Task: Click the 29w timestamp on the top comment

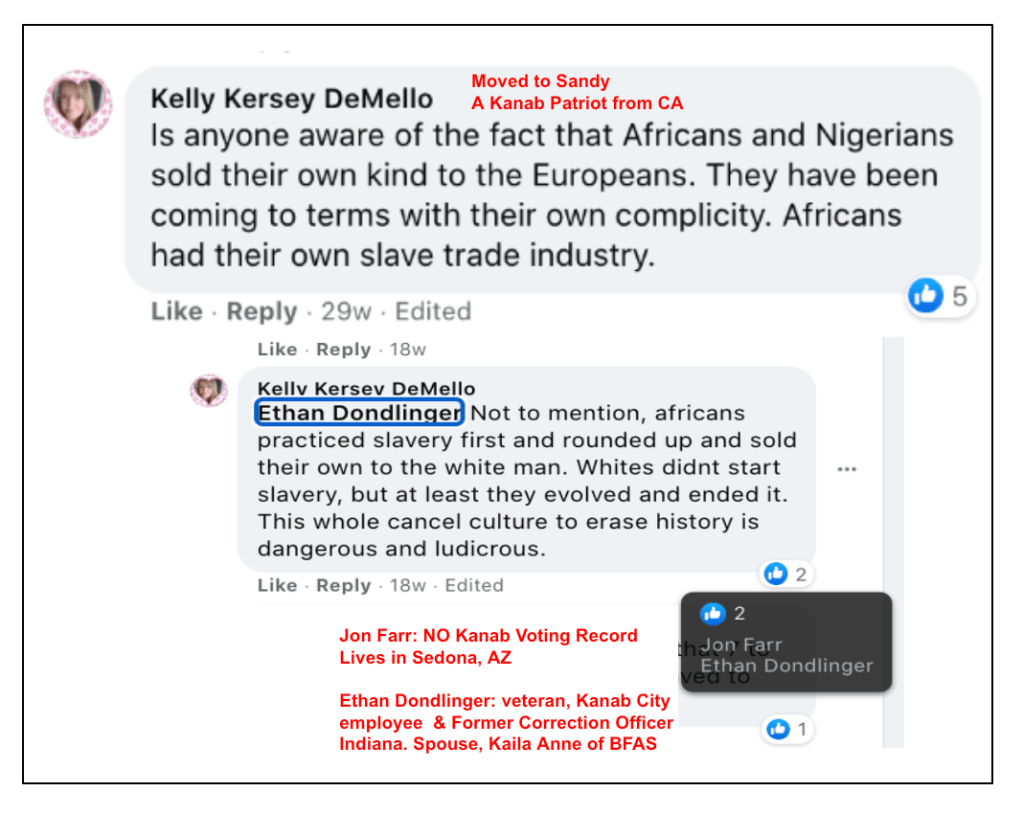Action: [346, 311]
